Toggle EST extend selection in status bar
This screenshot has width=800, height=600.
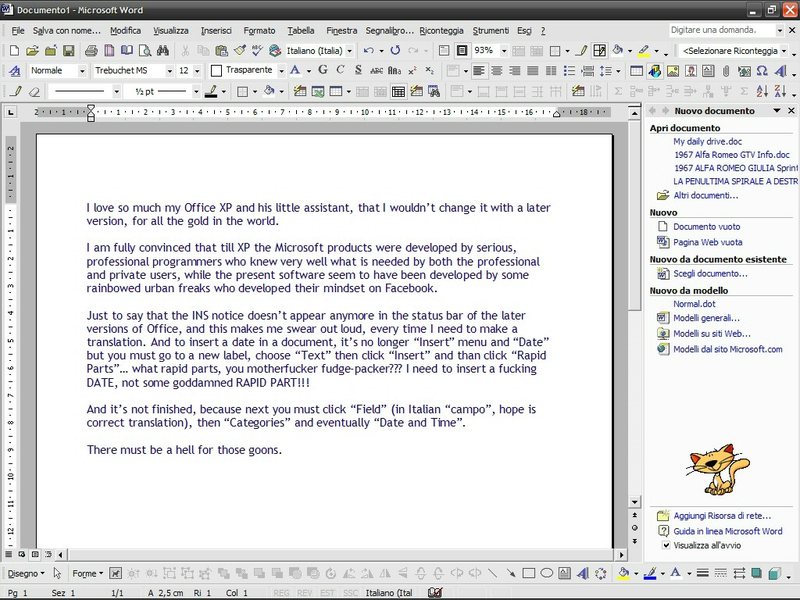(x=327, y=593)
